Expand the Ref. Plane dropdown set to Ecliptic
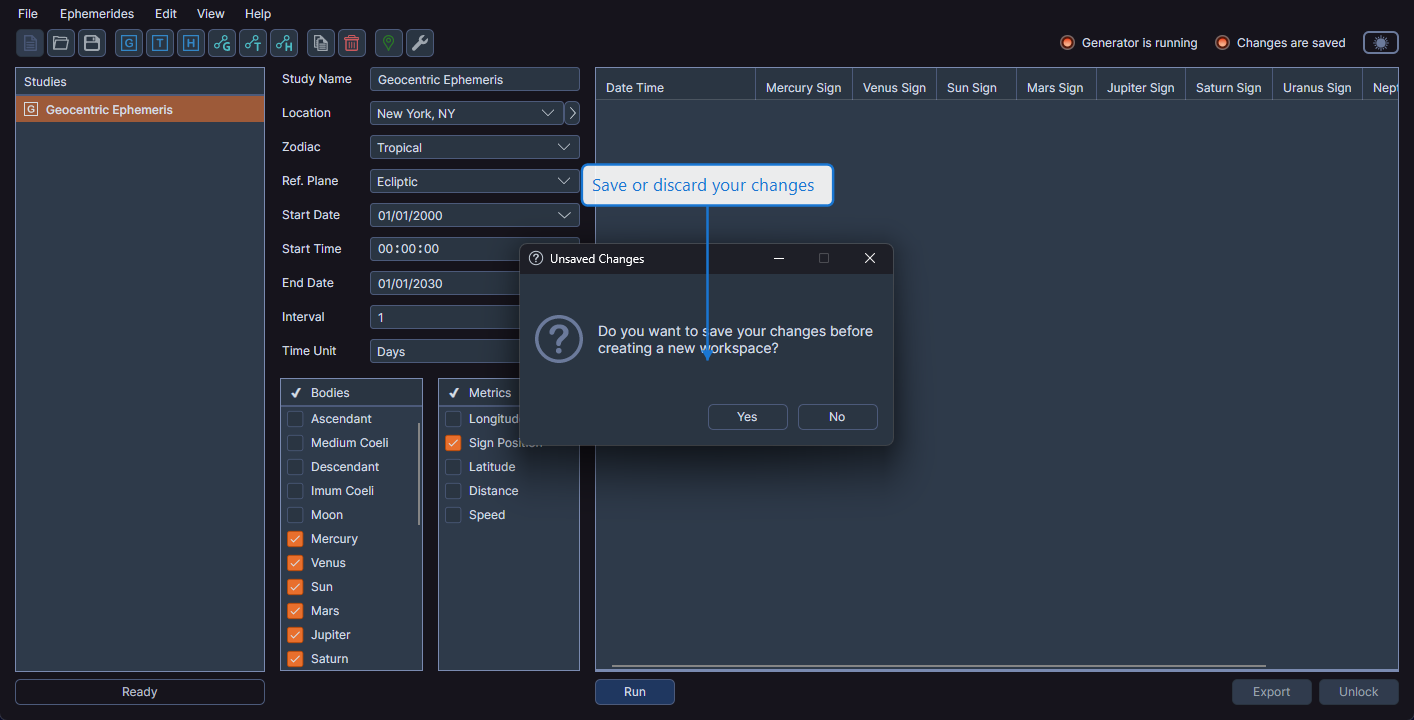This screenshot has width=1414, height=720. click(x=474, y=181)
